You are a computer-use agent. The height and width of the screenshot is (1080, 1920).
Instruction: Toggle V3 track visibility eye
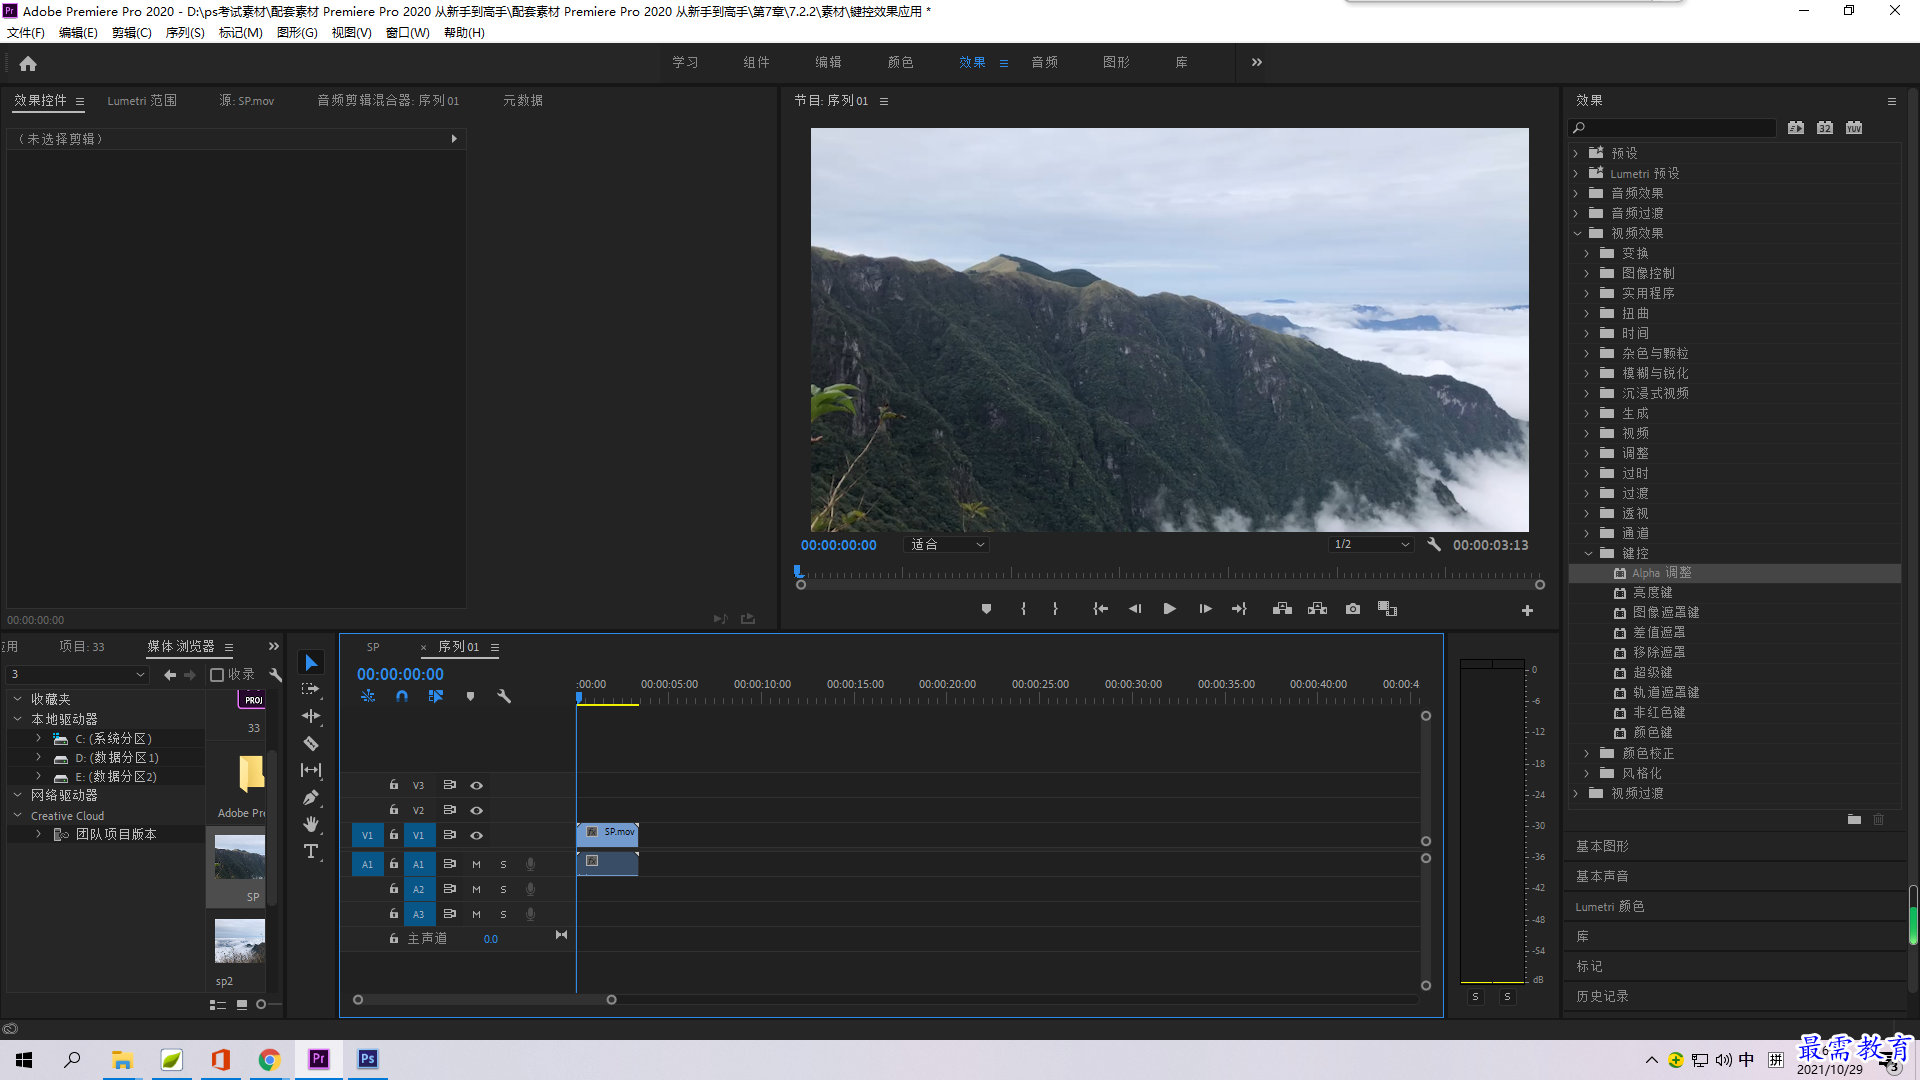click(x=477, y=785)
